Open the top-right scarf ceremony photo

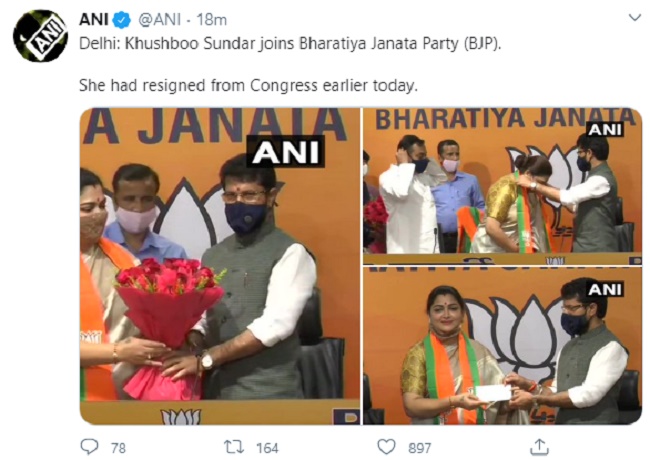[502, 186]
